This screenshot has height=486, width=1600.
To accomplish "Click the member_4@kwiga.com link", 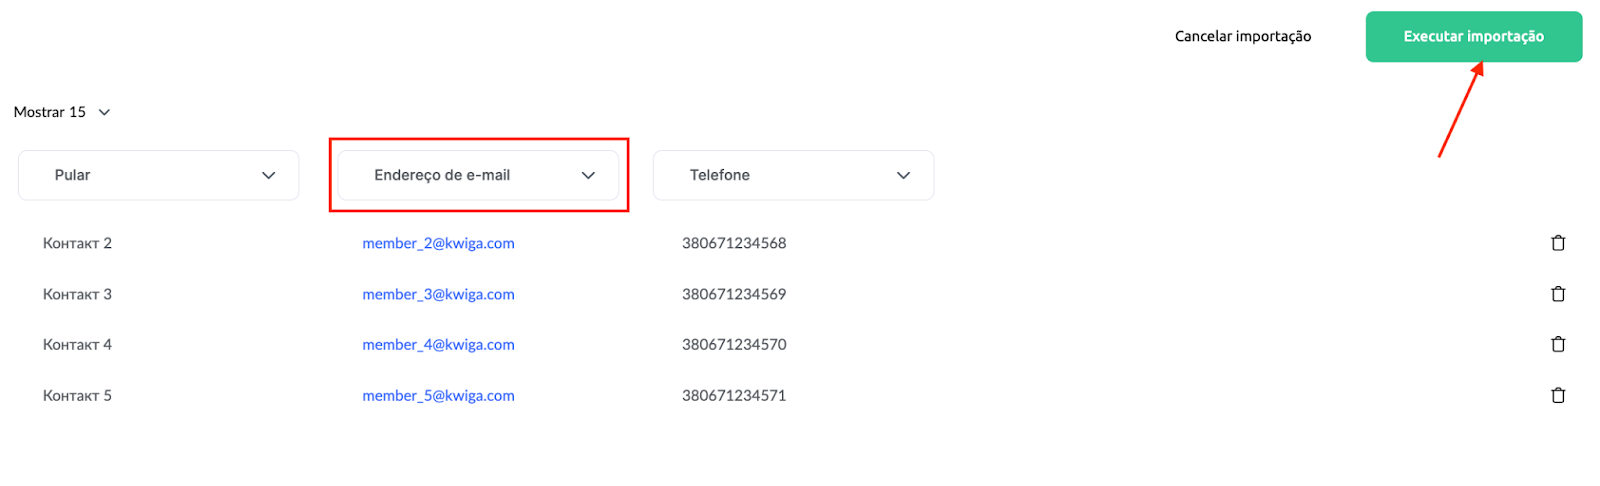I will click(x=438, y=344).
